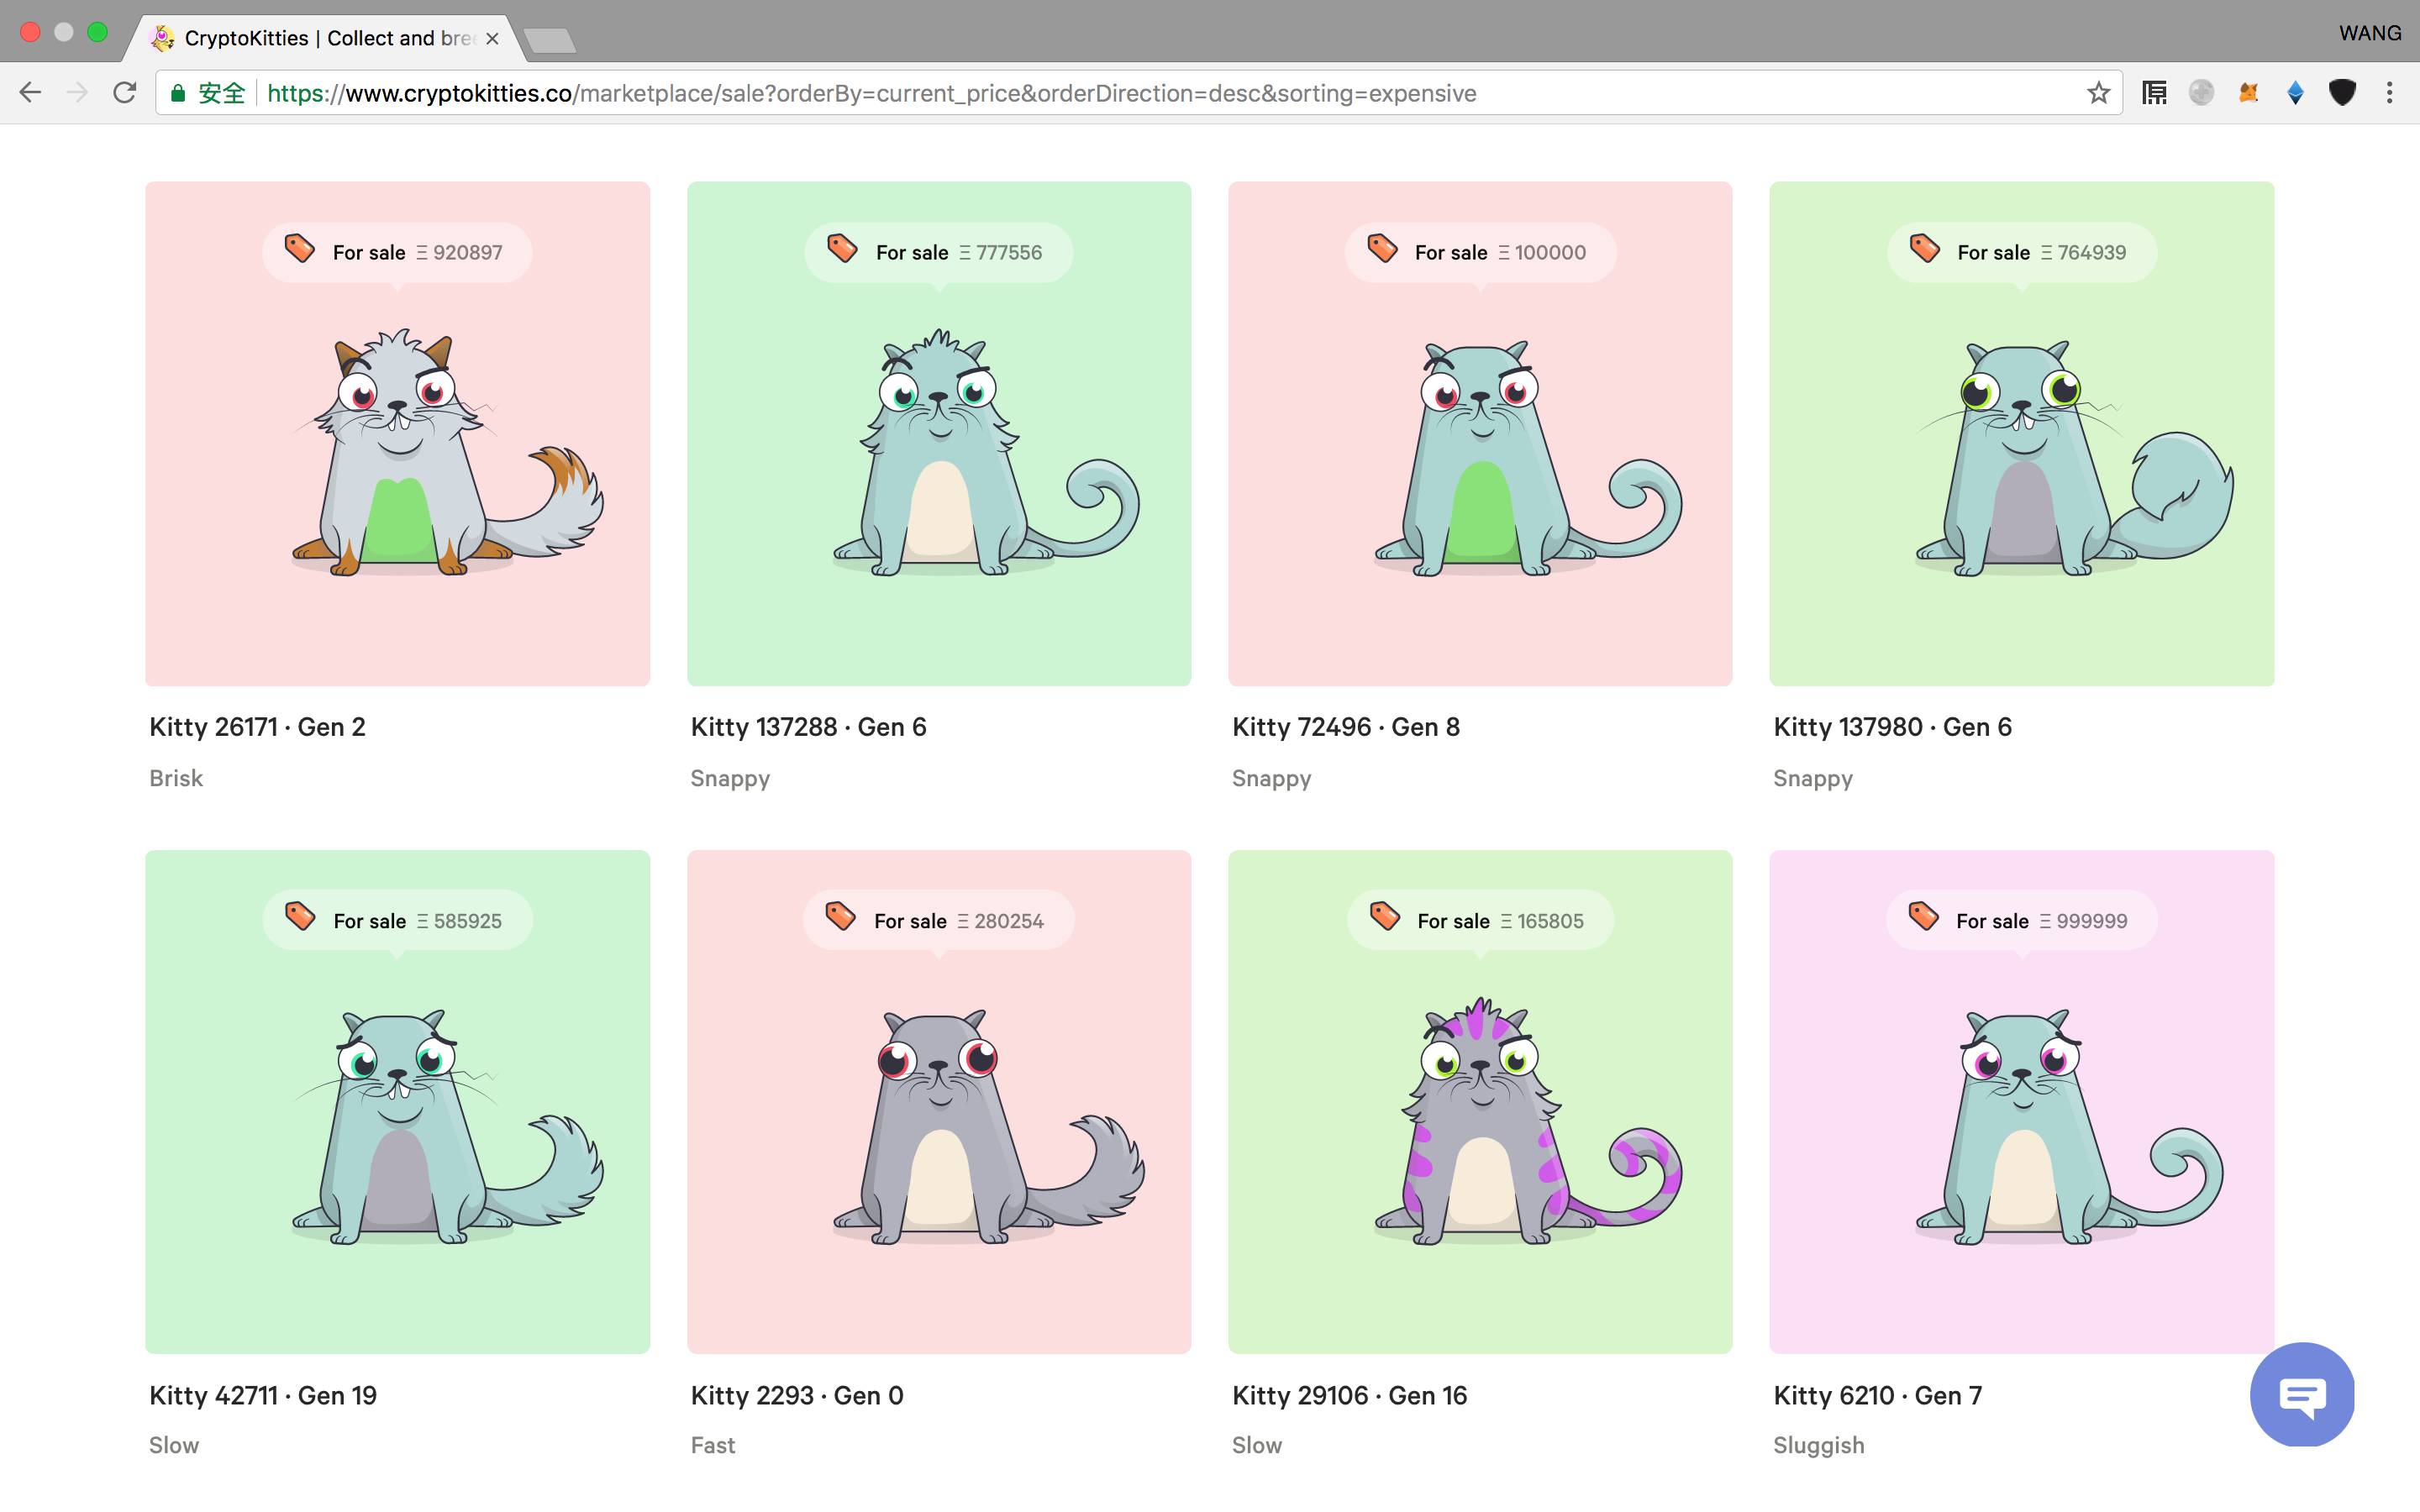The width and height of the screenshot is (2420, 1512).
Task: Open a new browser tab
Action: click(x=550, y=40)
